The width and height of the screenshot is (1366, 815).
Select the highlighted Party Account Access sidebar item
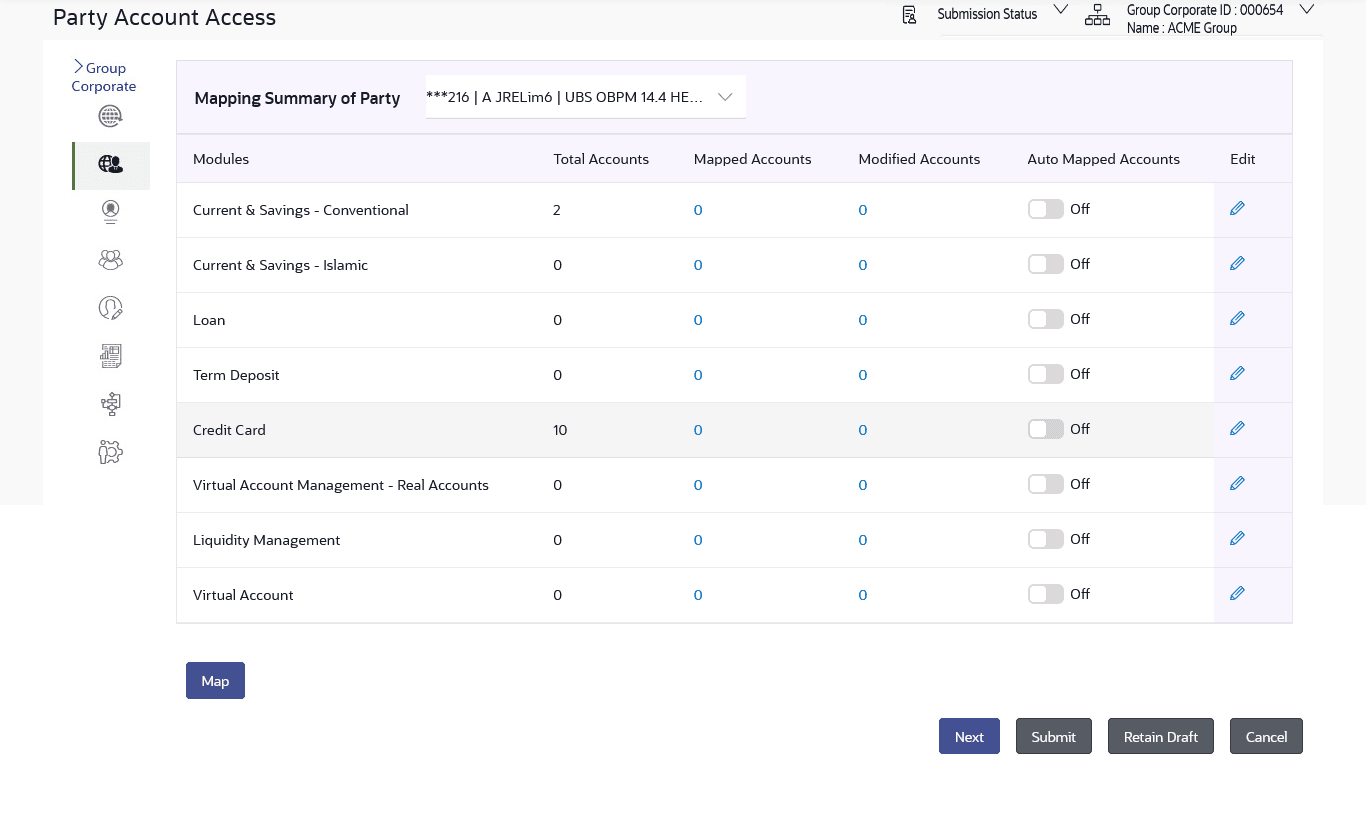coord(110,165)
